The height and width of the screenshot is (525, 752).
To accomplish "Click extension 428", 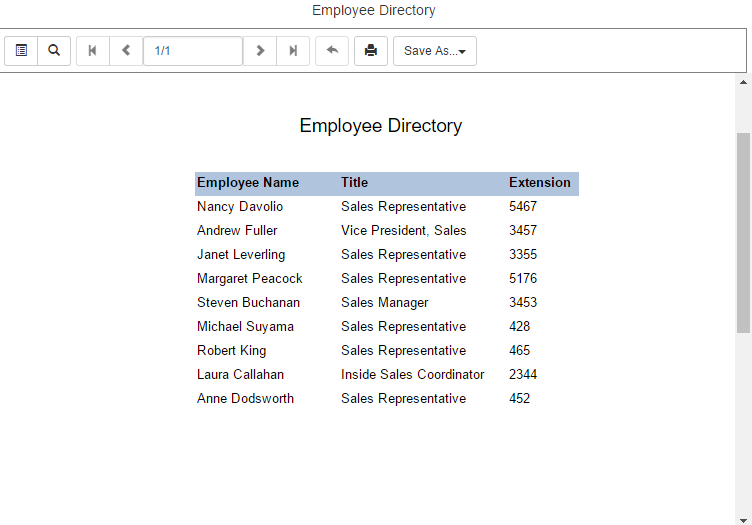I will [519, 327].
